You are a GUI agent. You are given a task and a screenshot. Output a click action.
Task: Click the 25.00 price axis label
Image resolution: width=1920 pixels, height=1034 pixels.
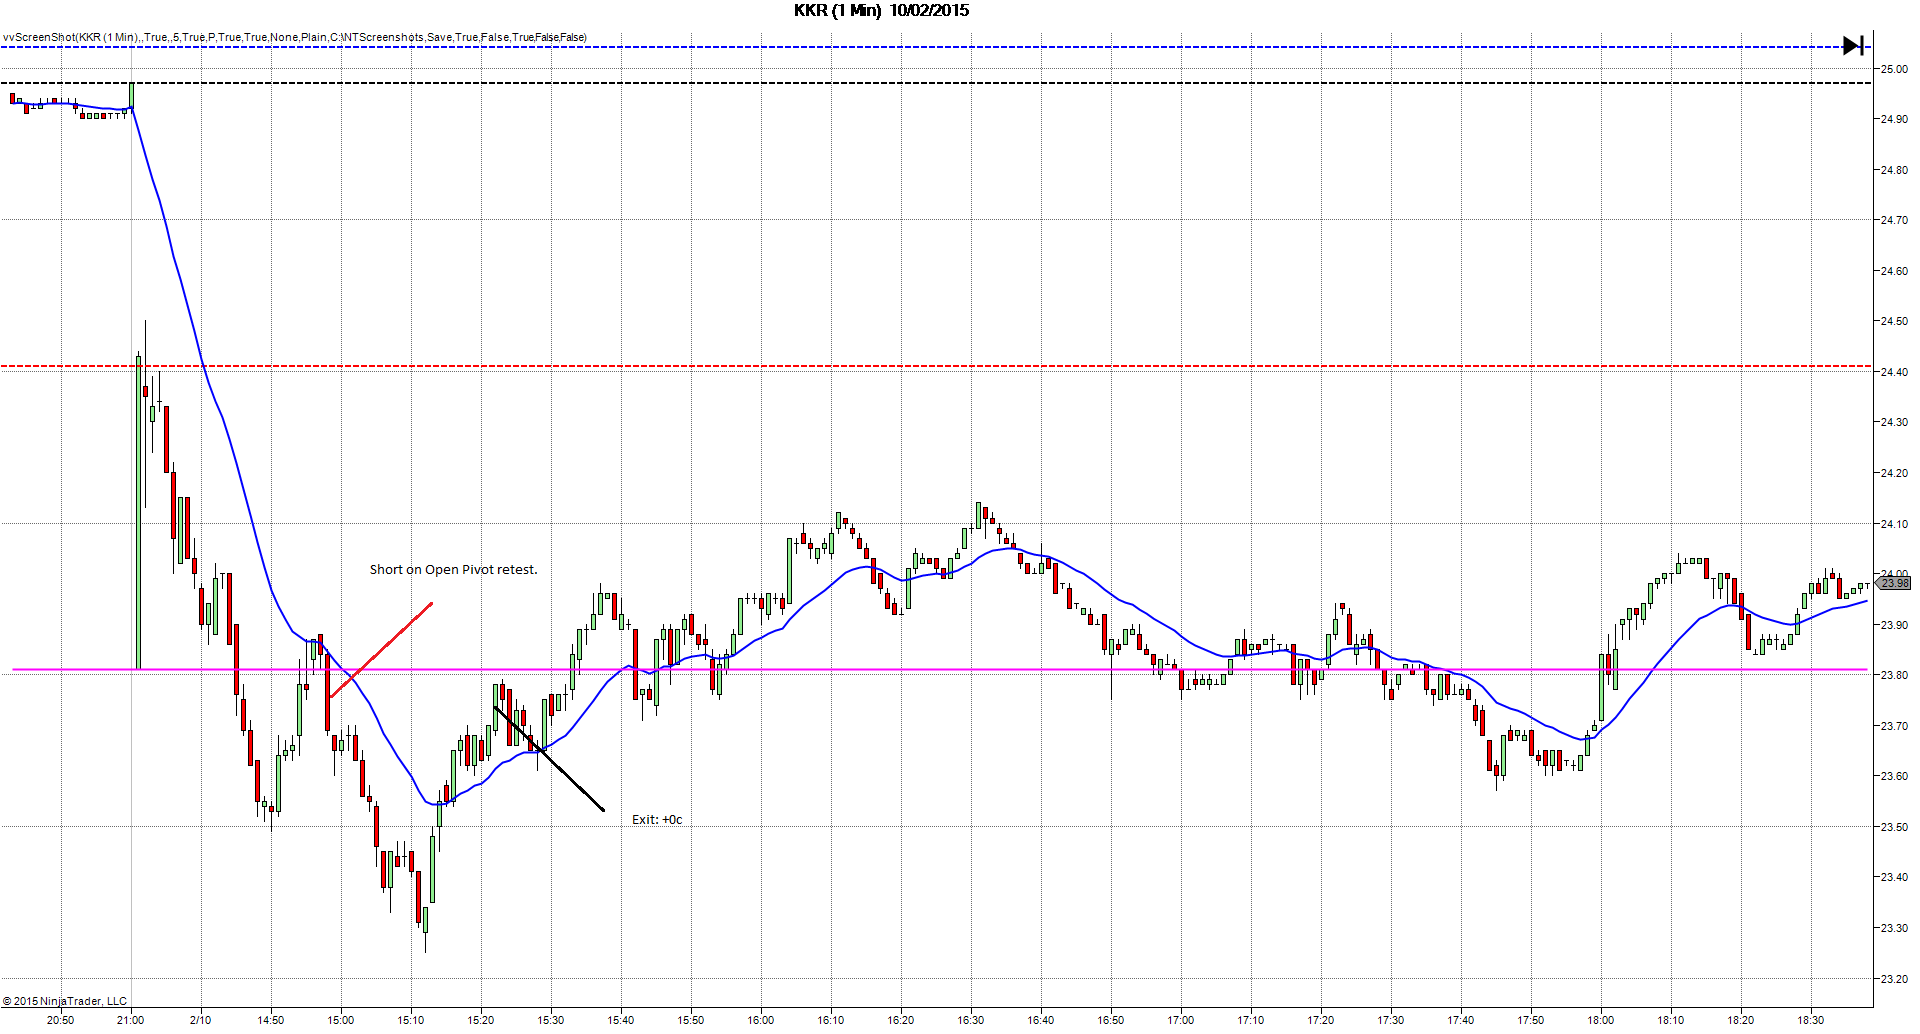pos(1894,69)
